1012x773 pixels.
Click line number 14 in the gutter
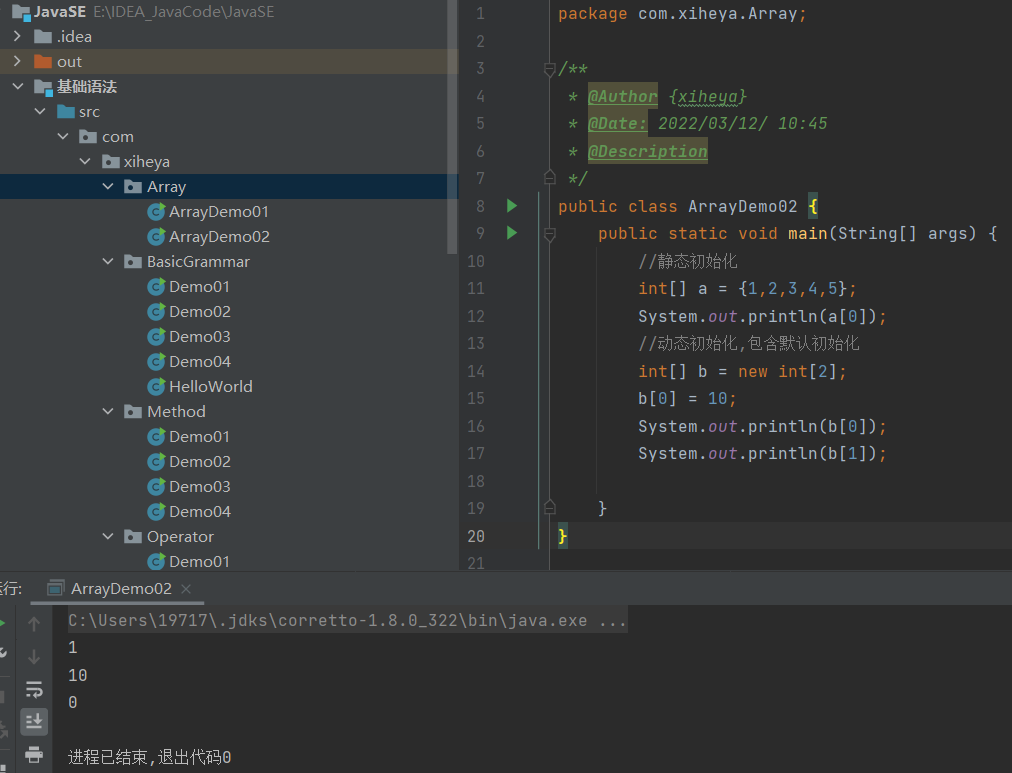pos(476,371)
